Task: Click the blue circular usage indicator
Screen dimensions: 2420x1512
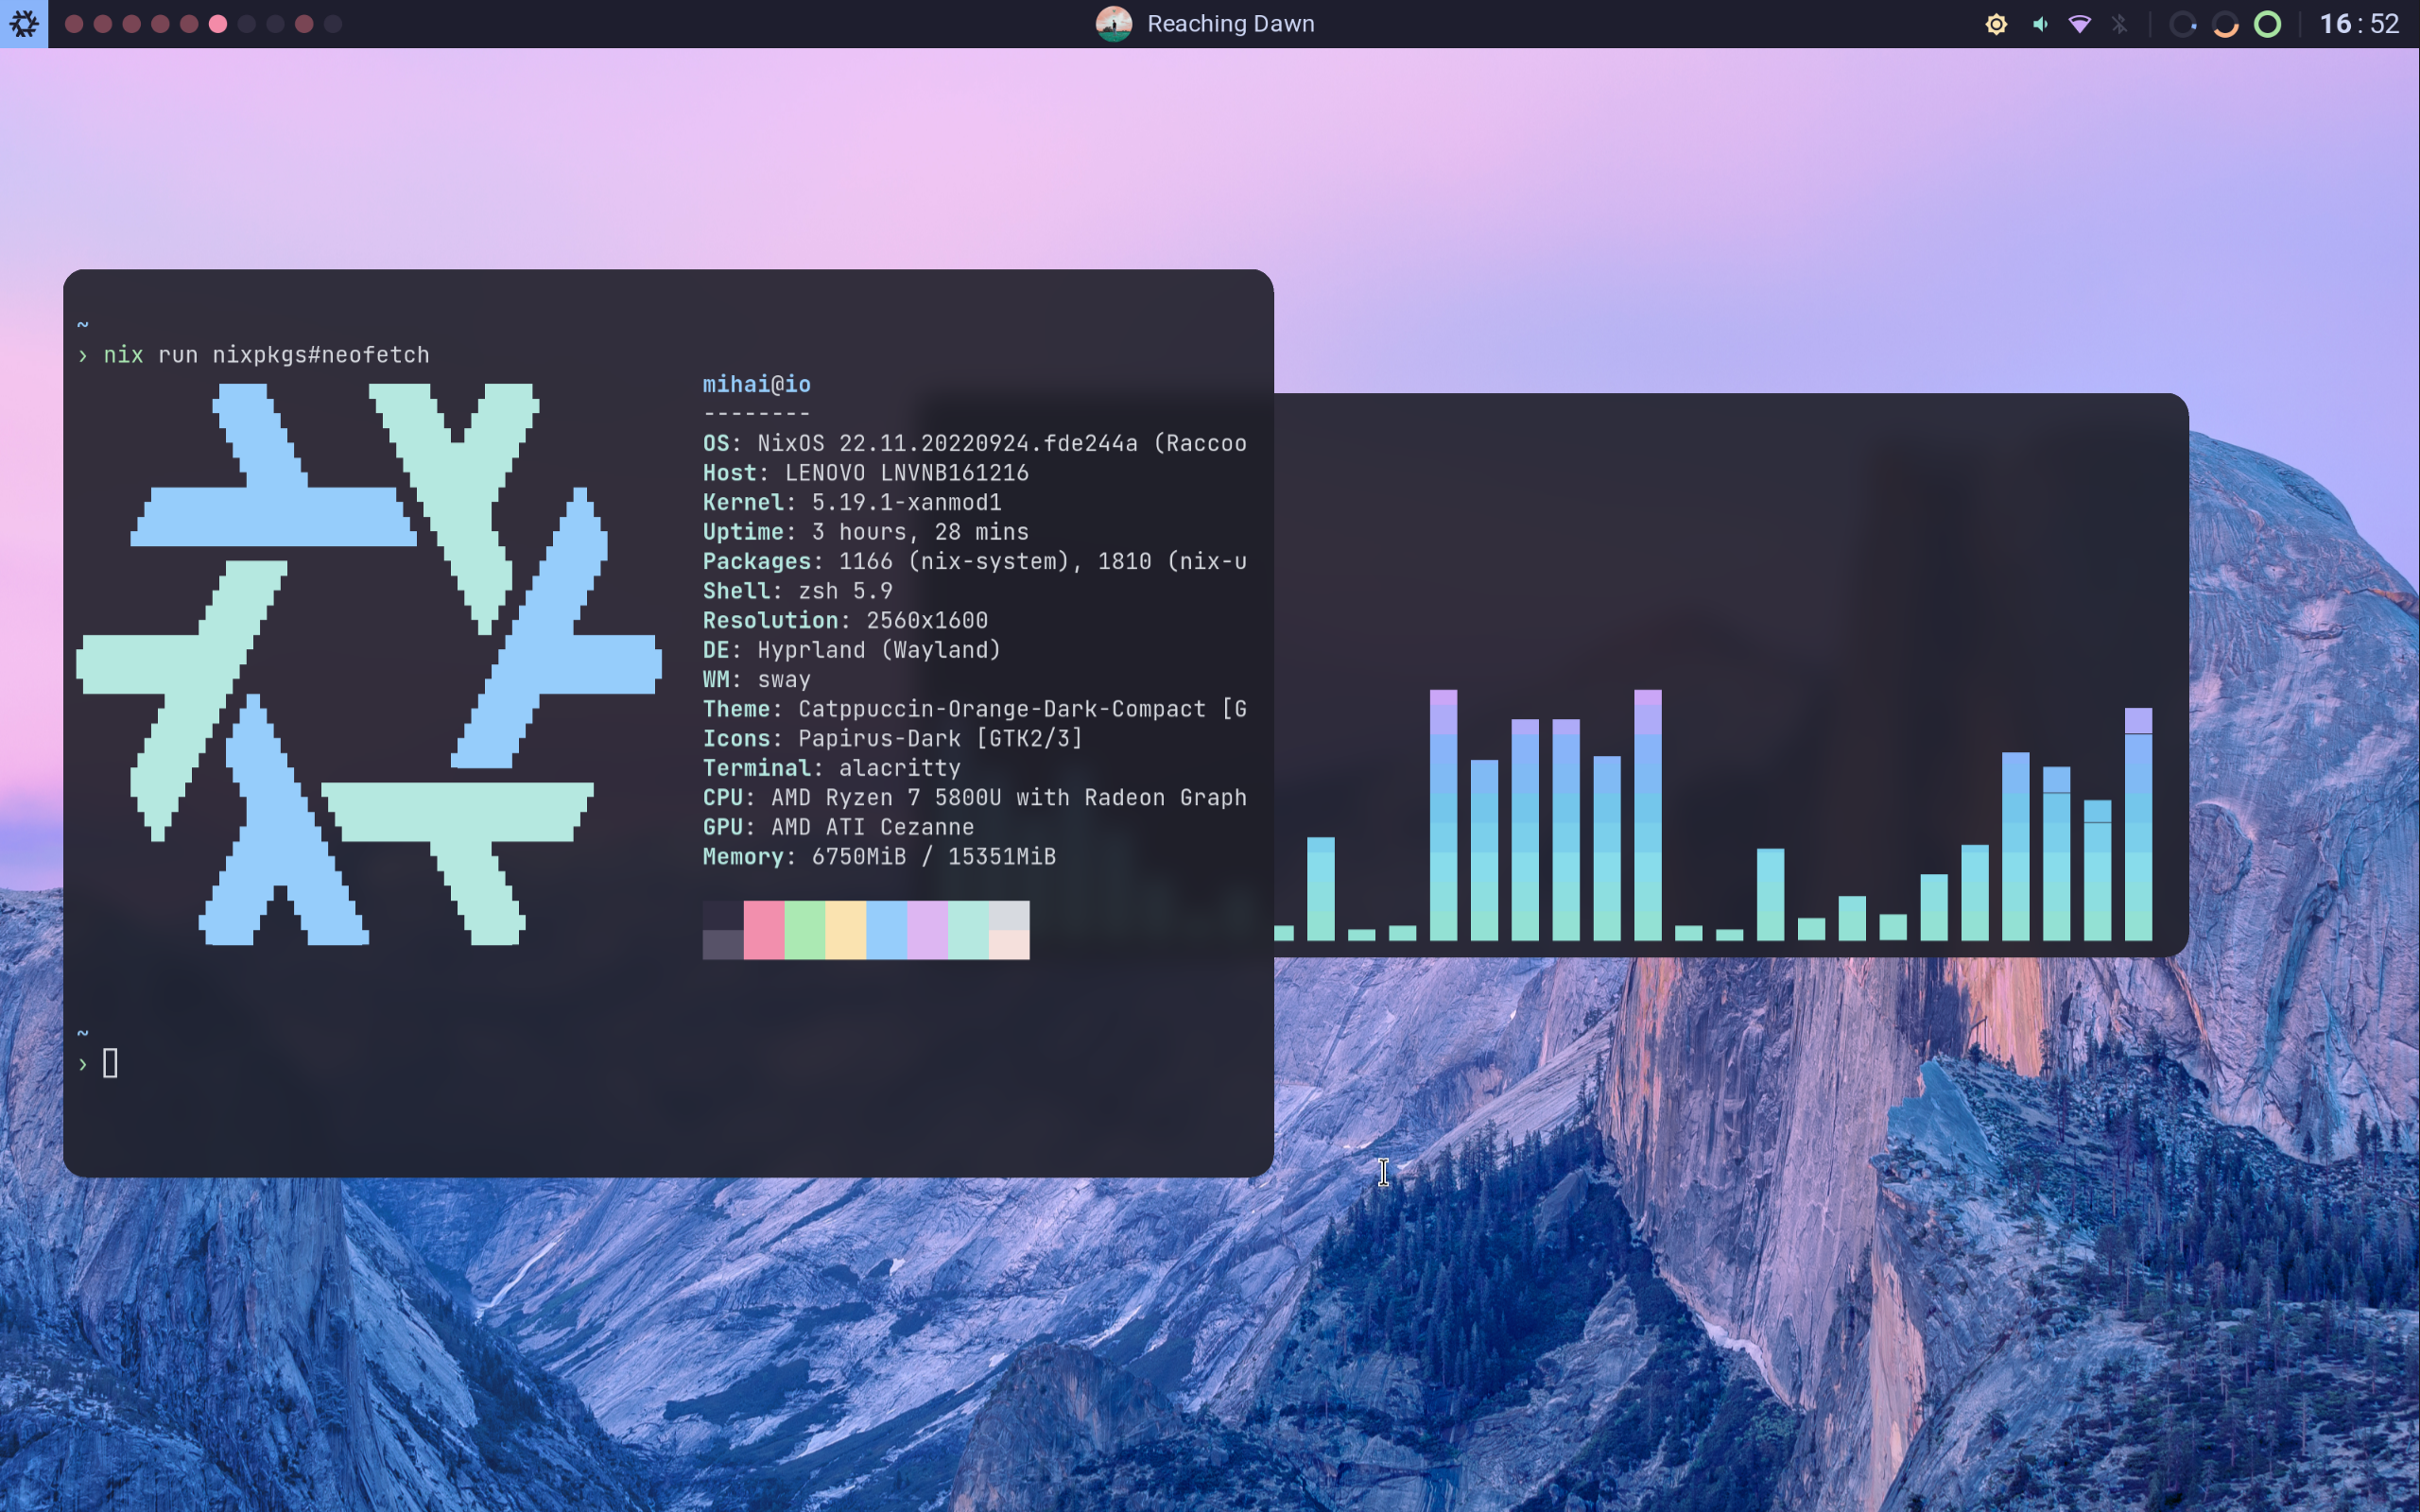Action: tap(2183, 24)
